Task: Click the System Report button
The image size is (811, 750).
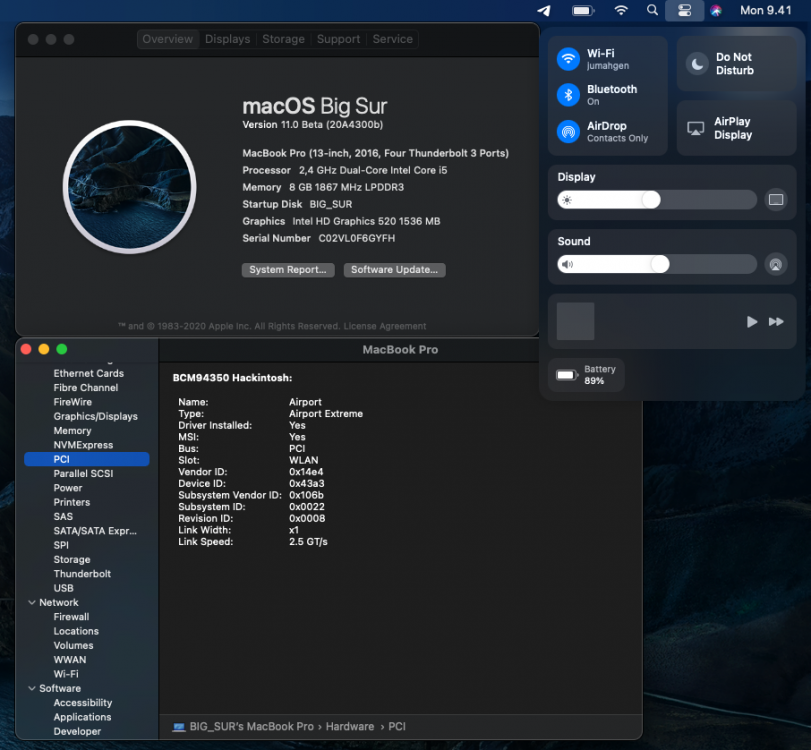Action: 288,270
